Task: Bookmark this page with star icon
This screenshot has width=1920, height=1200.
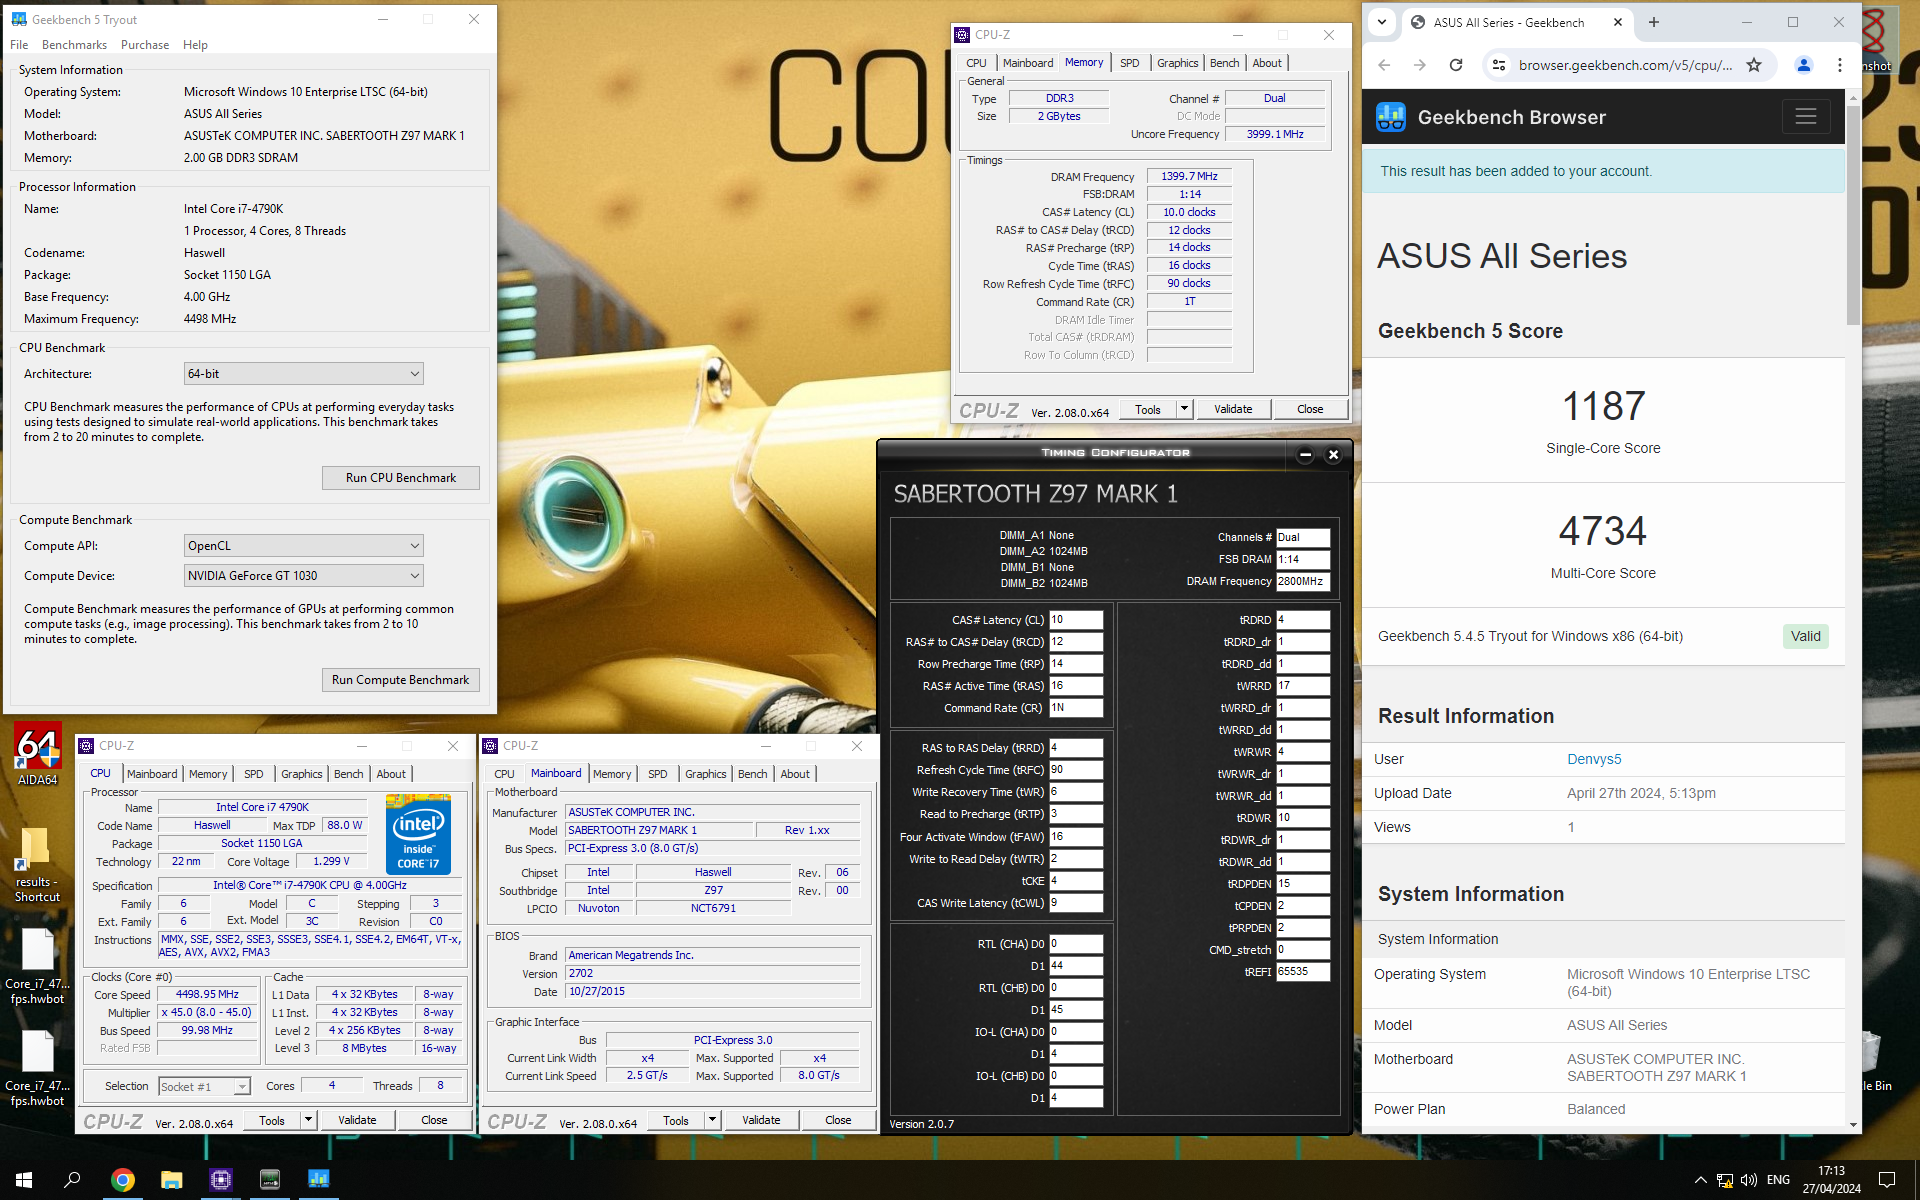Action: (x=1754, y=65)
